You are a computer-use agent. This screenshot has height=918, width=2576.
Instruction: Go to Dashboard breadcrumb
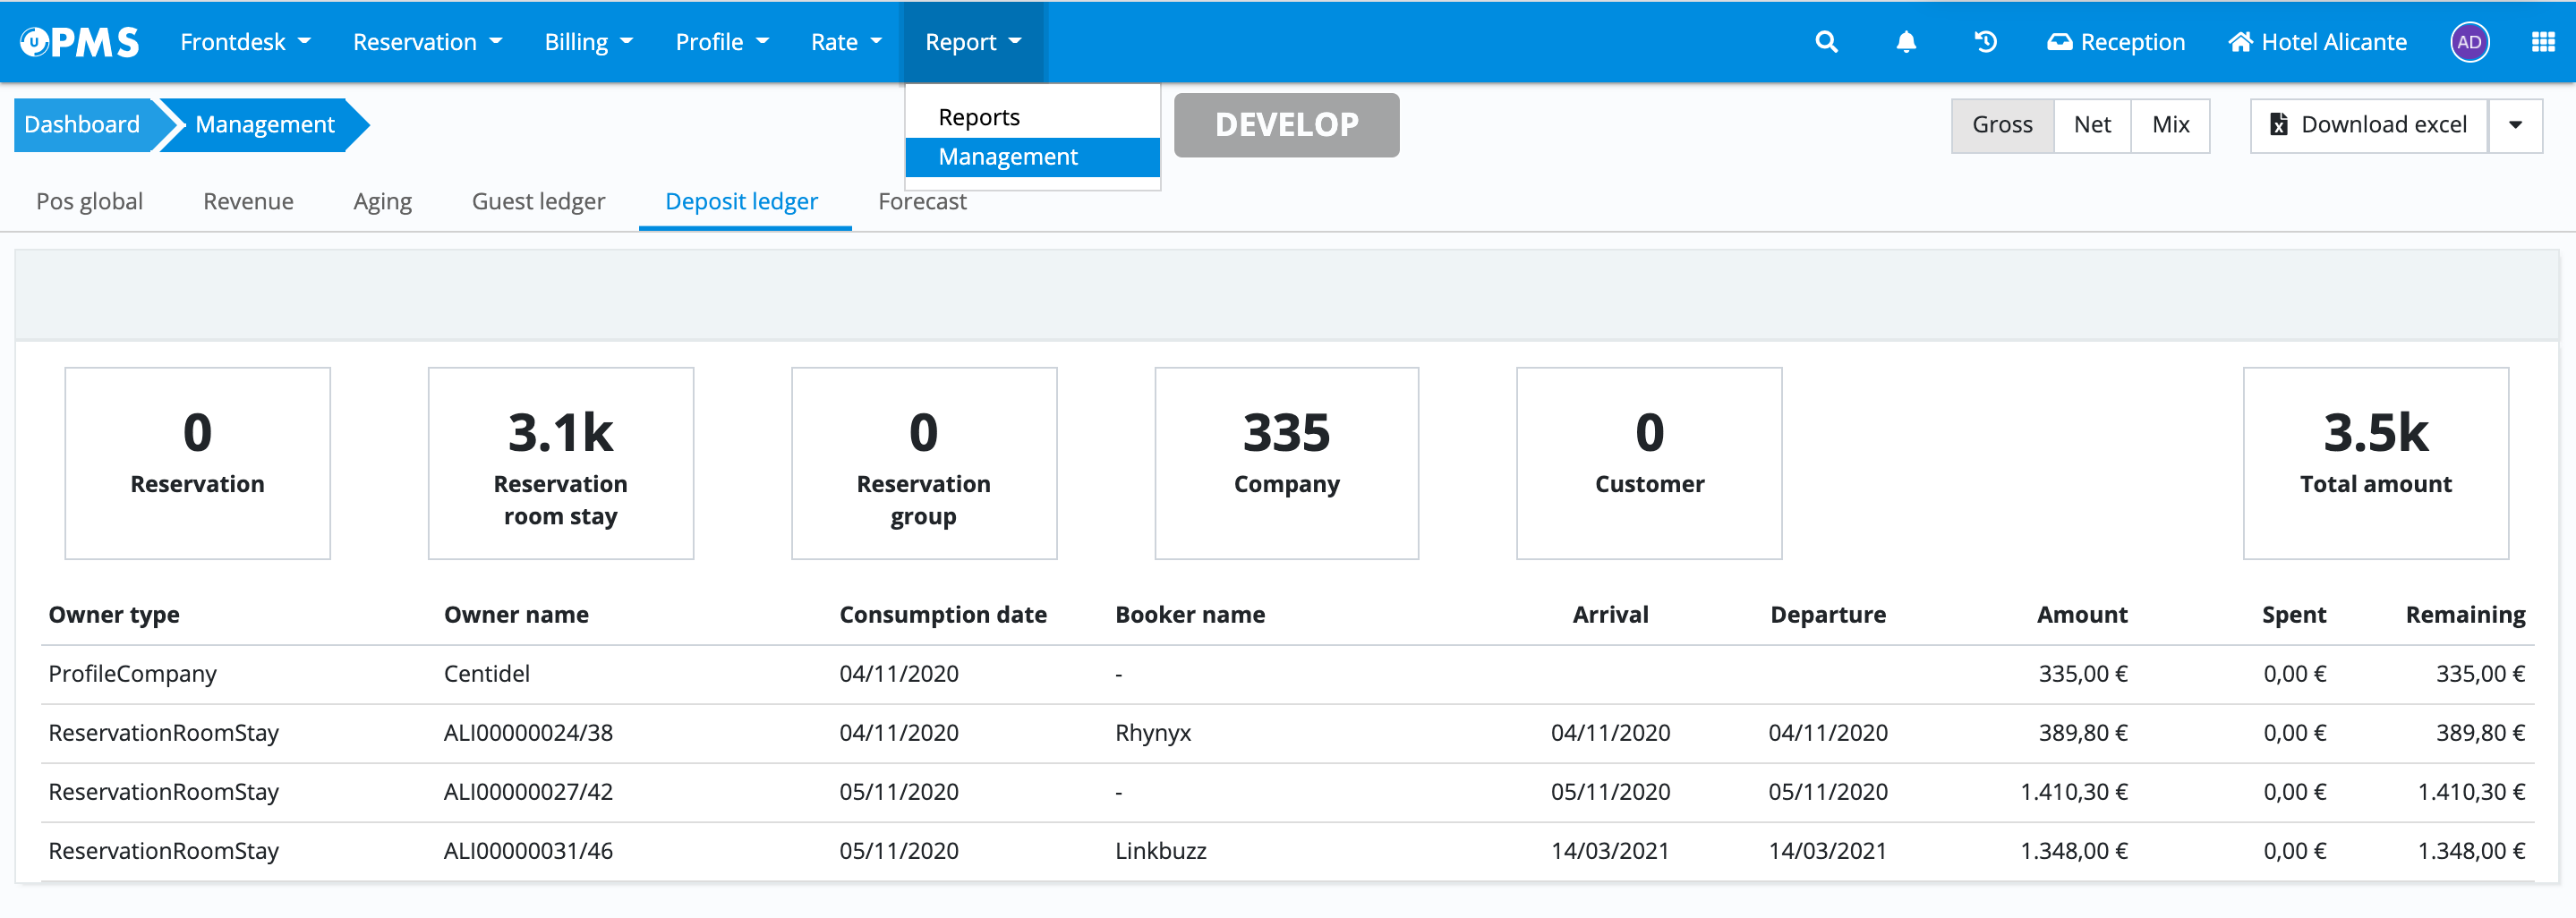82,125
